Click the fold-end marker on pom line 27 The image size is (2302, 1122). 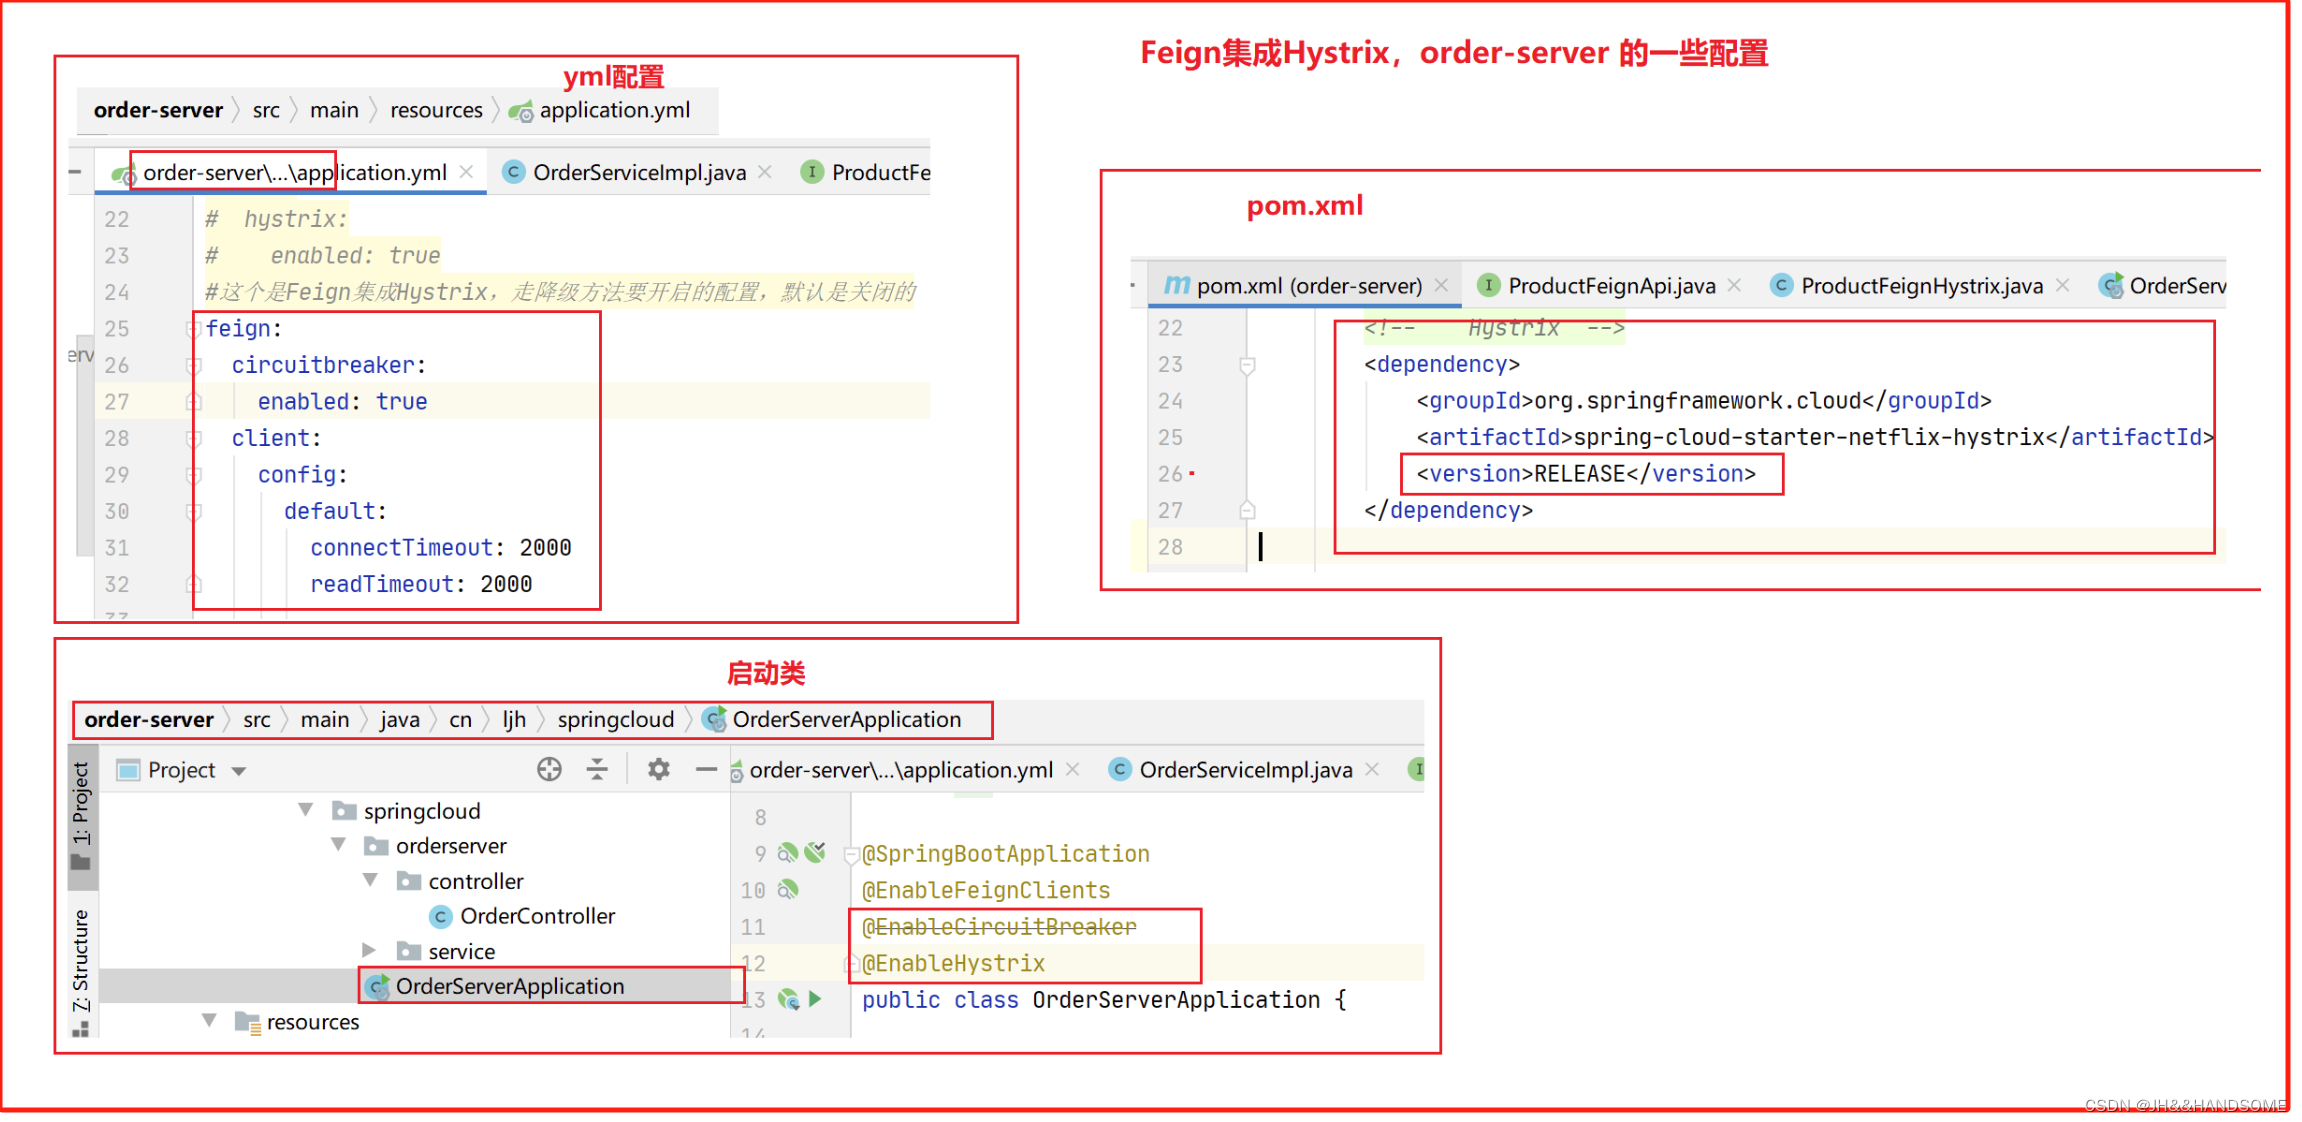point(1247,510)
